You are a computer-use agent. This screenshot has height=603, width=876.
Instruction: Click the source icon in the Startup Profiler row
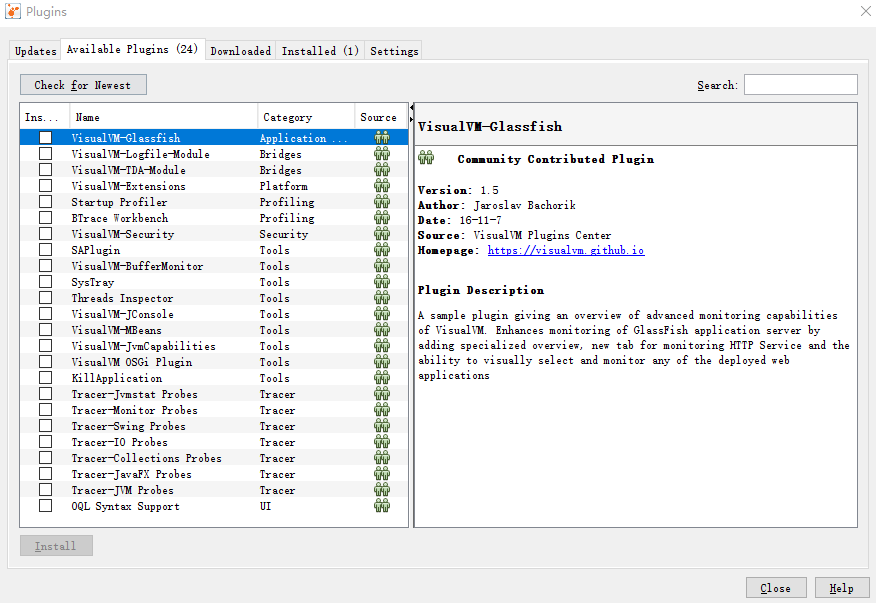click(382, 202)
